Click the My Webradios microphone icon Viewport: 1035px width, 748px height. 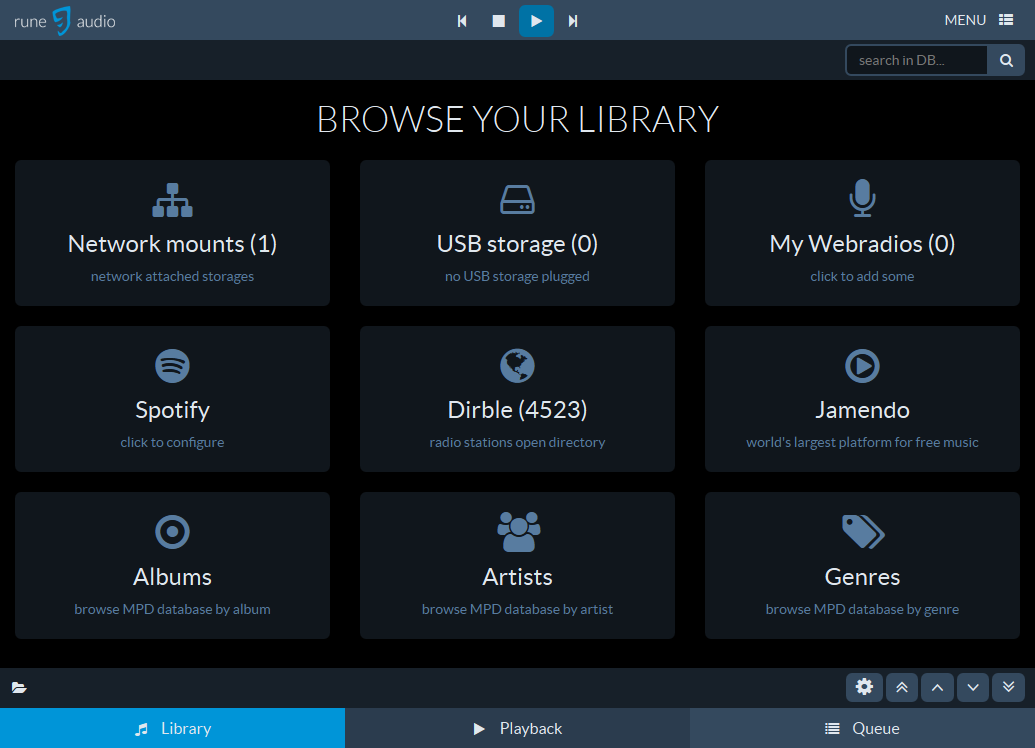[x=862, y=198]
